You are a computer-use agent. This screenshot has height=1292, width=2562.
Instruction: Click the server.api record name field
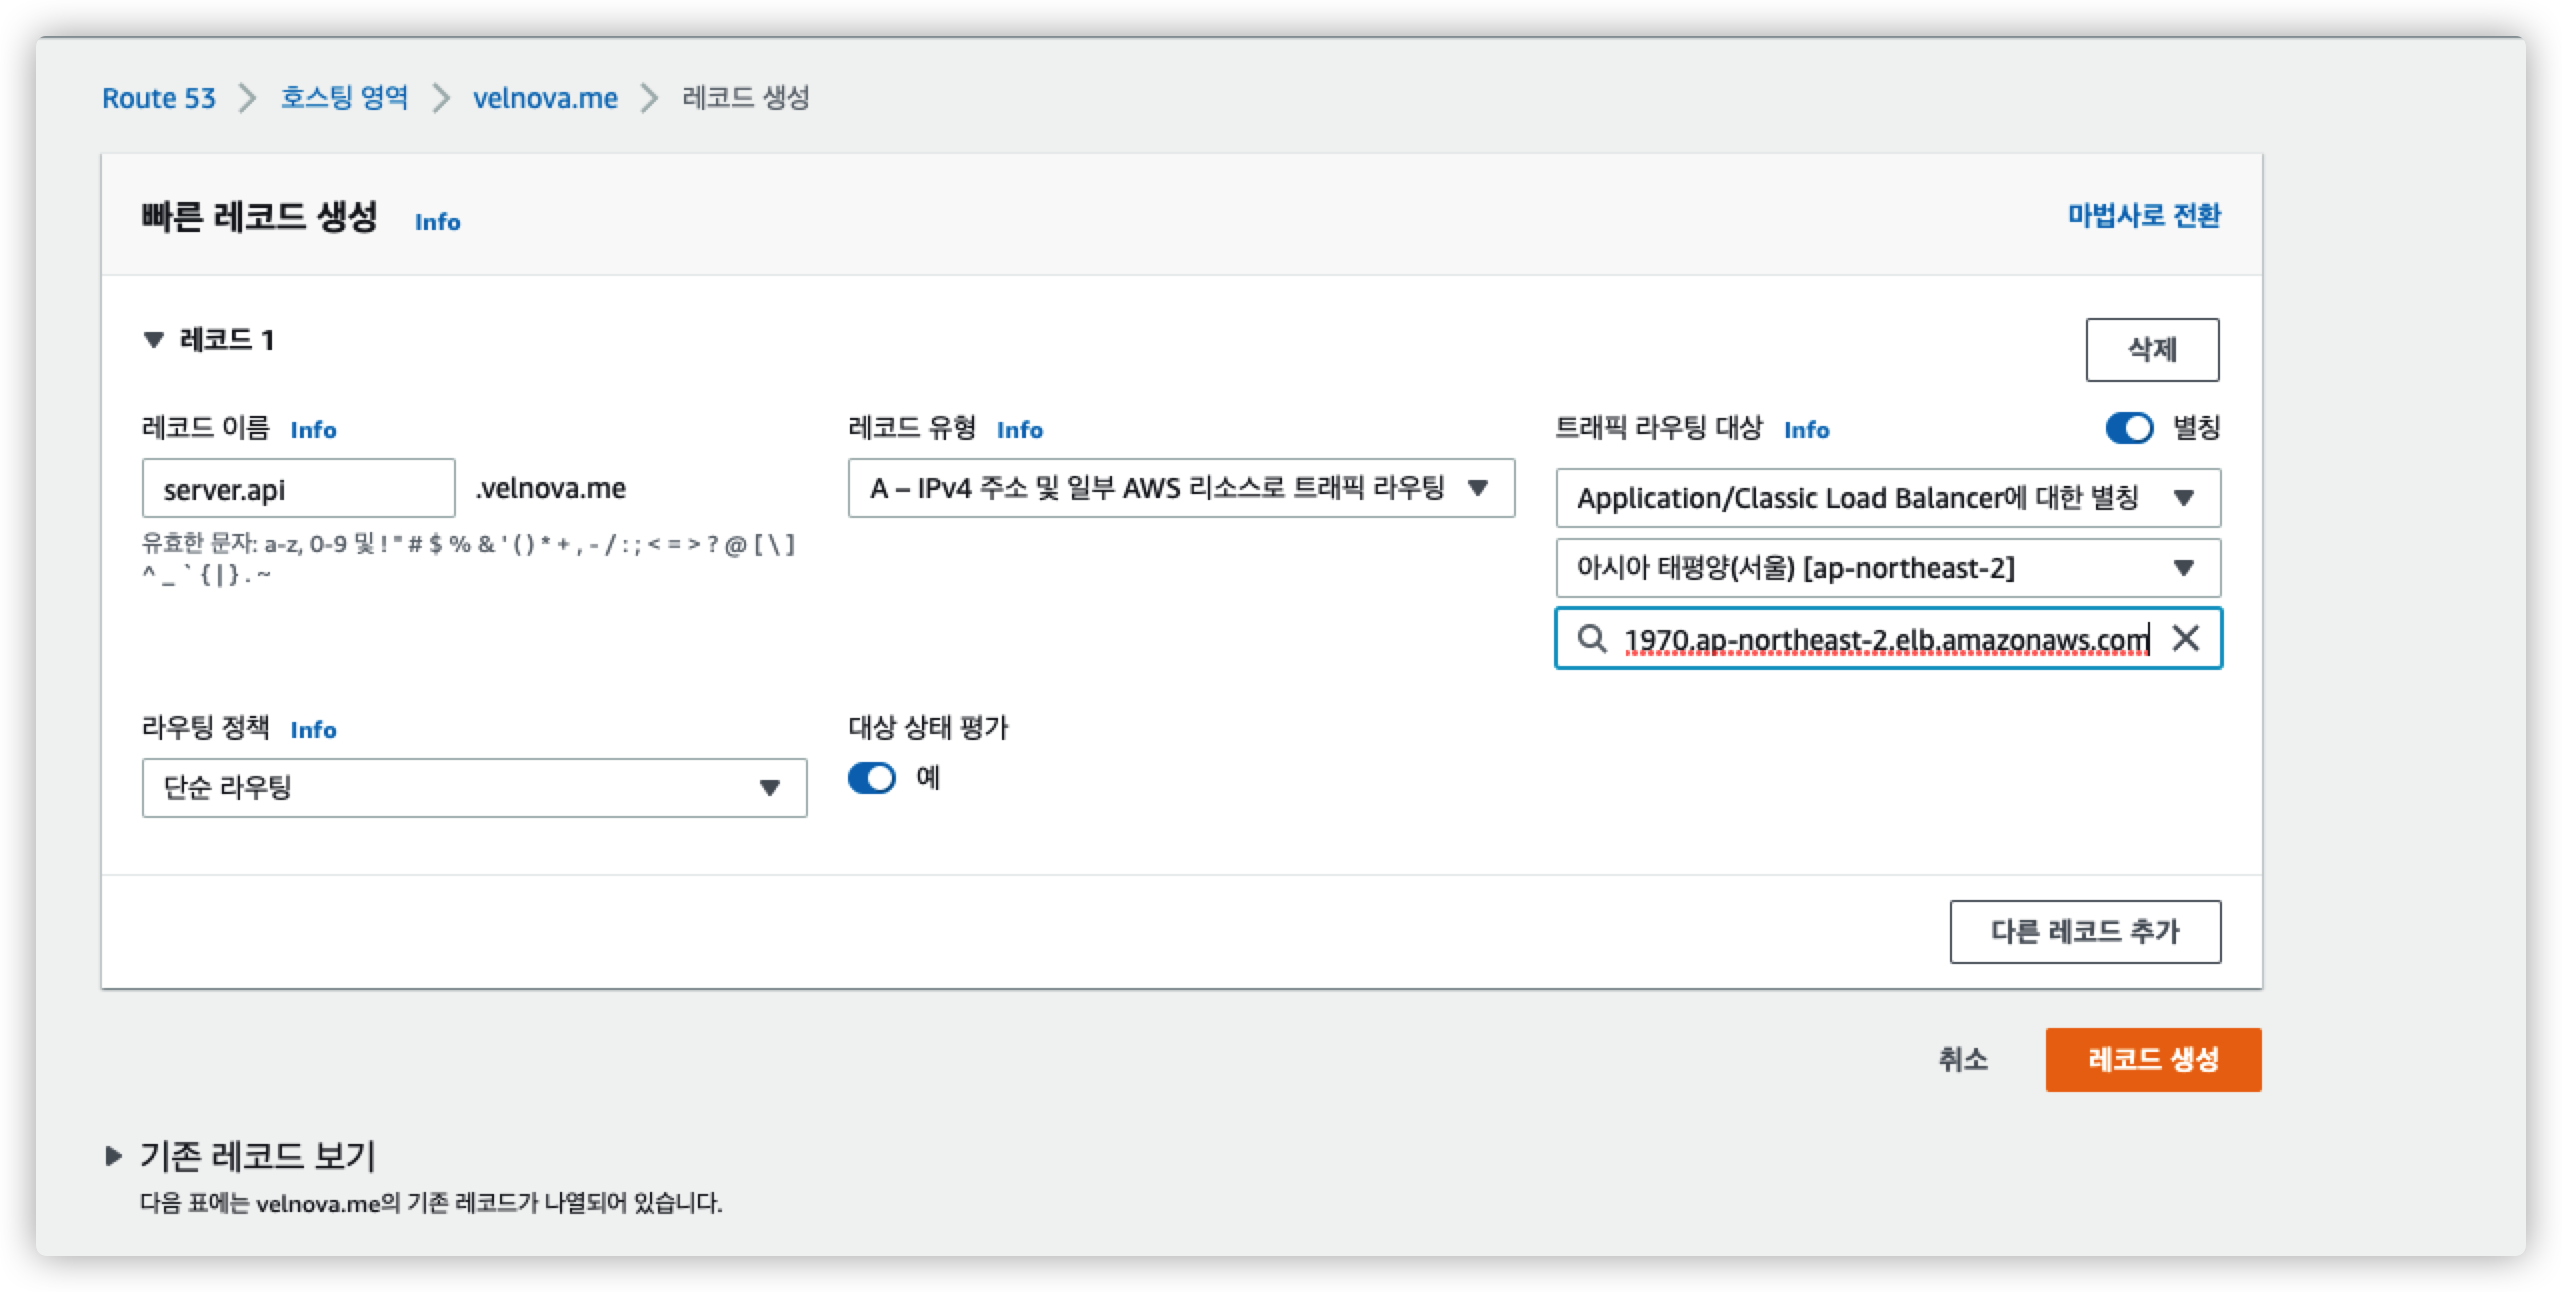[x=298, y=489]
